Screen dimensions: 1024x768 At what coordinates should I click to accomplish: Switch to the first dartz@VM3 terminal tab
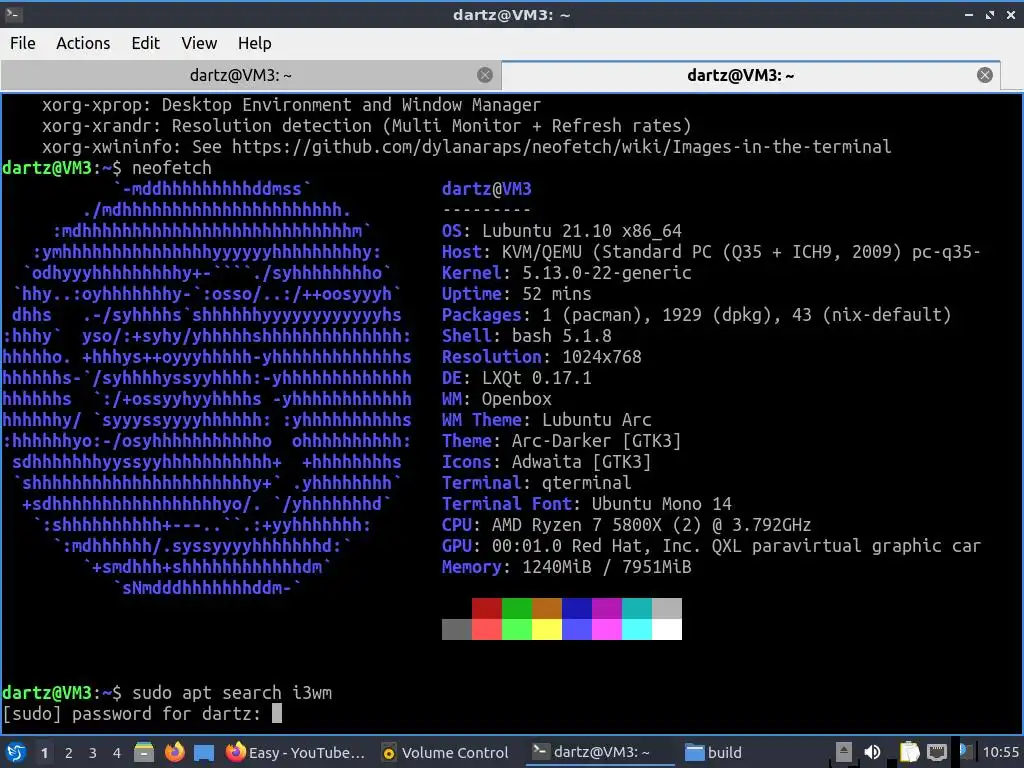coord(240,75)
